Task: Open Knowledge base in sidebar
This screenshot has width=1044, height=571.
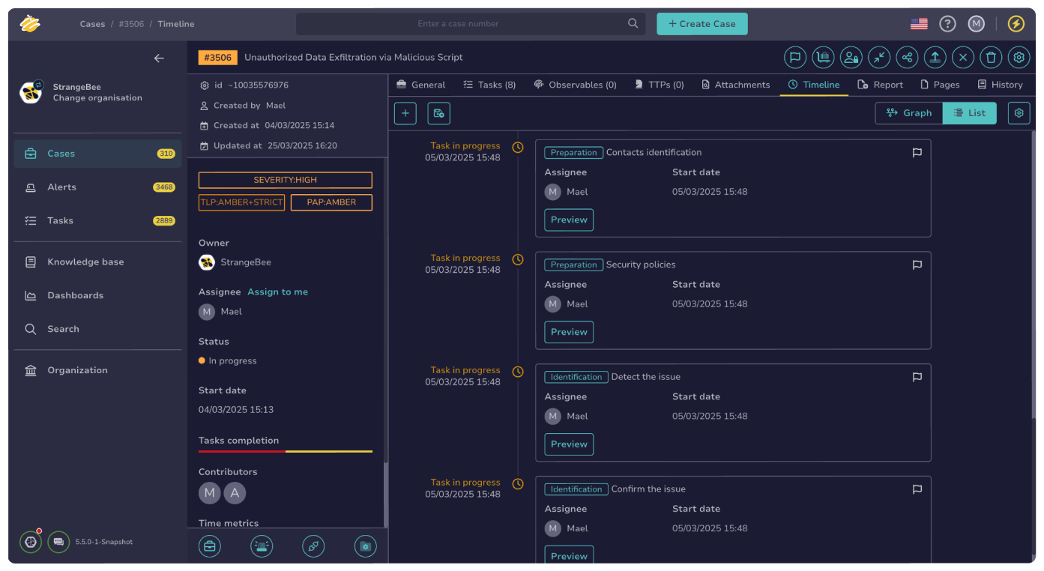Action: click(98, 262)
